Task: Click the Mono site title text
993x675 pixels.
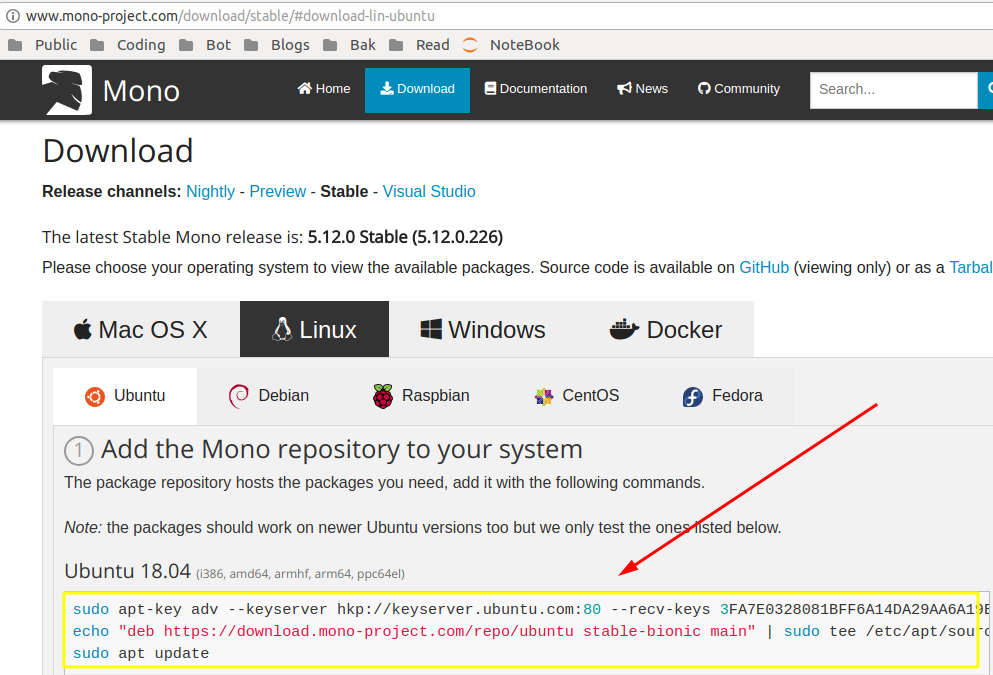Action: click(141, 91)
